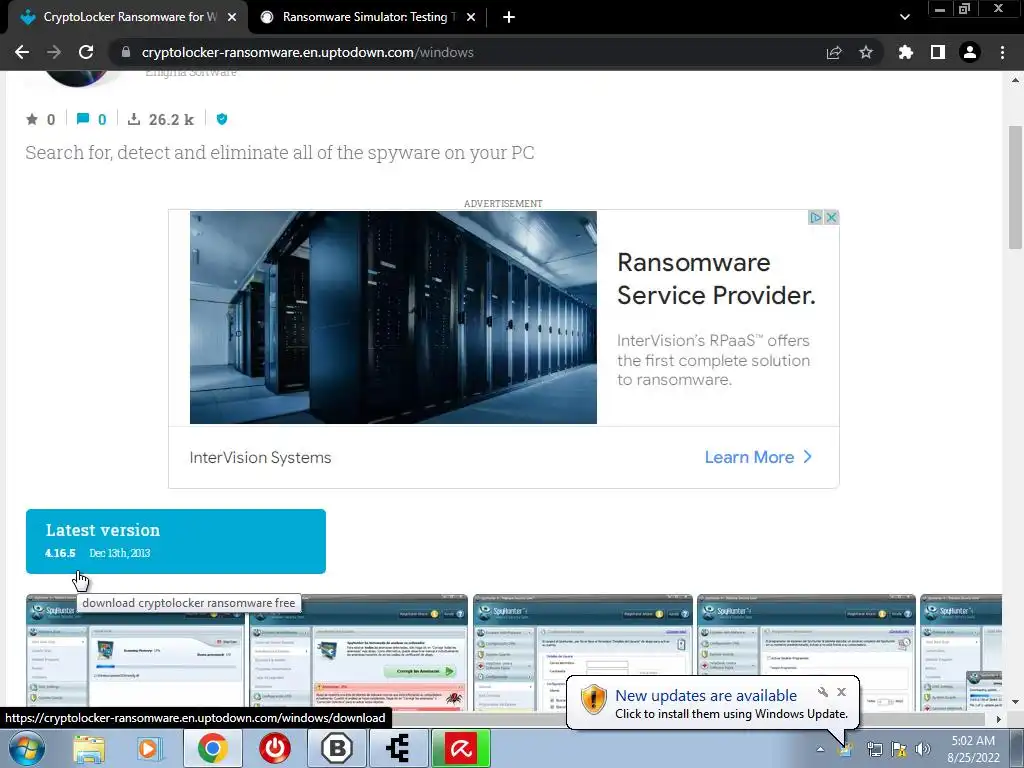Open the red power button app
The width and height of the screenshot is (1024, 768).
[274, 748]
